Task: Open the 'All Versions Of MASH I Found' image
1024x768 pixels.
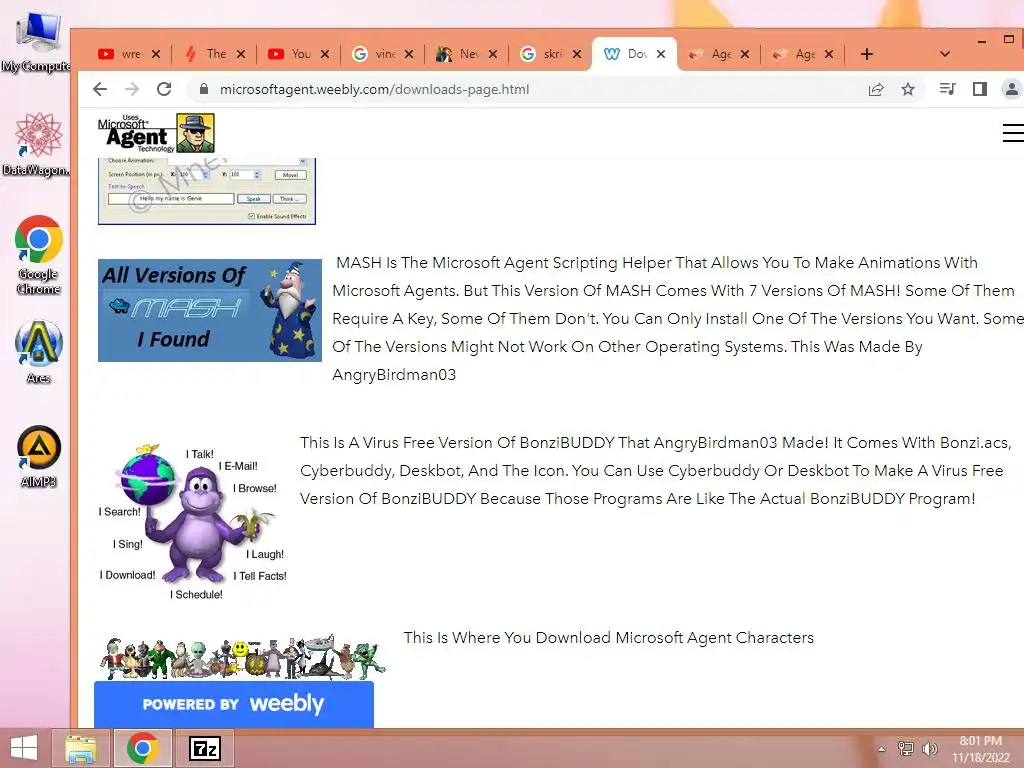Action: 210,310
